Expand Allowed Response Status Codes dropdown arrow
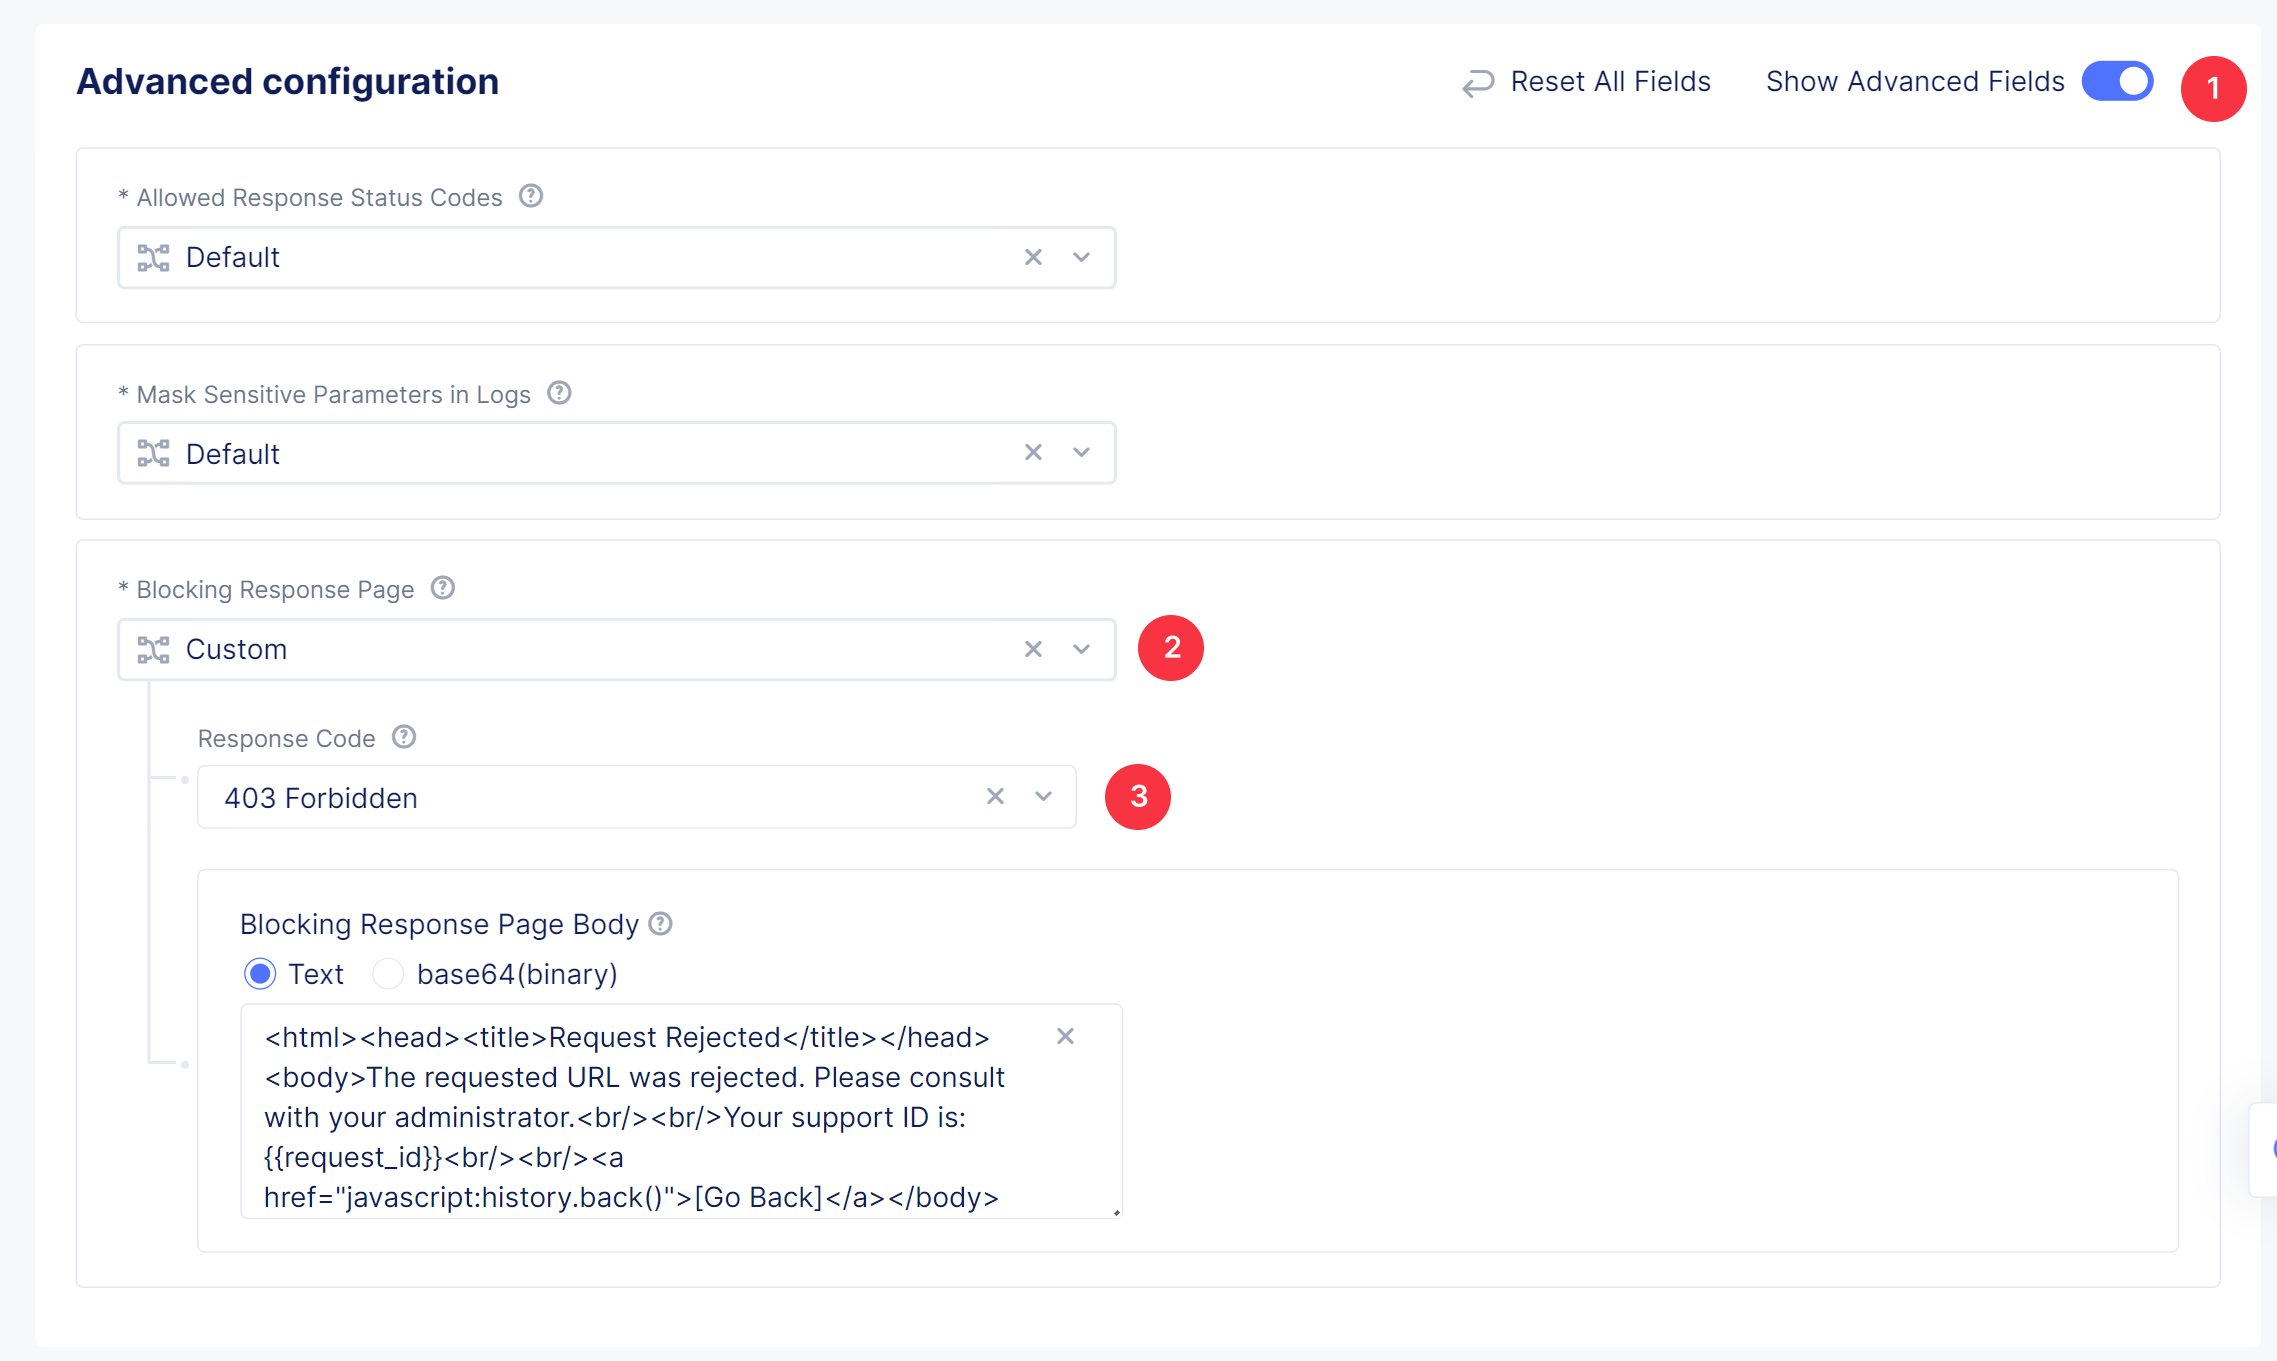The height and width of the screenshot is (1361, 2277). pos(1081,257)
